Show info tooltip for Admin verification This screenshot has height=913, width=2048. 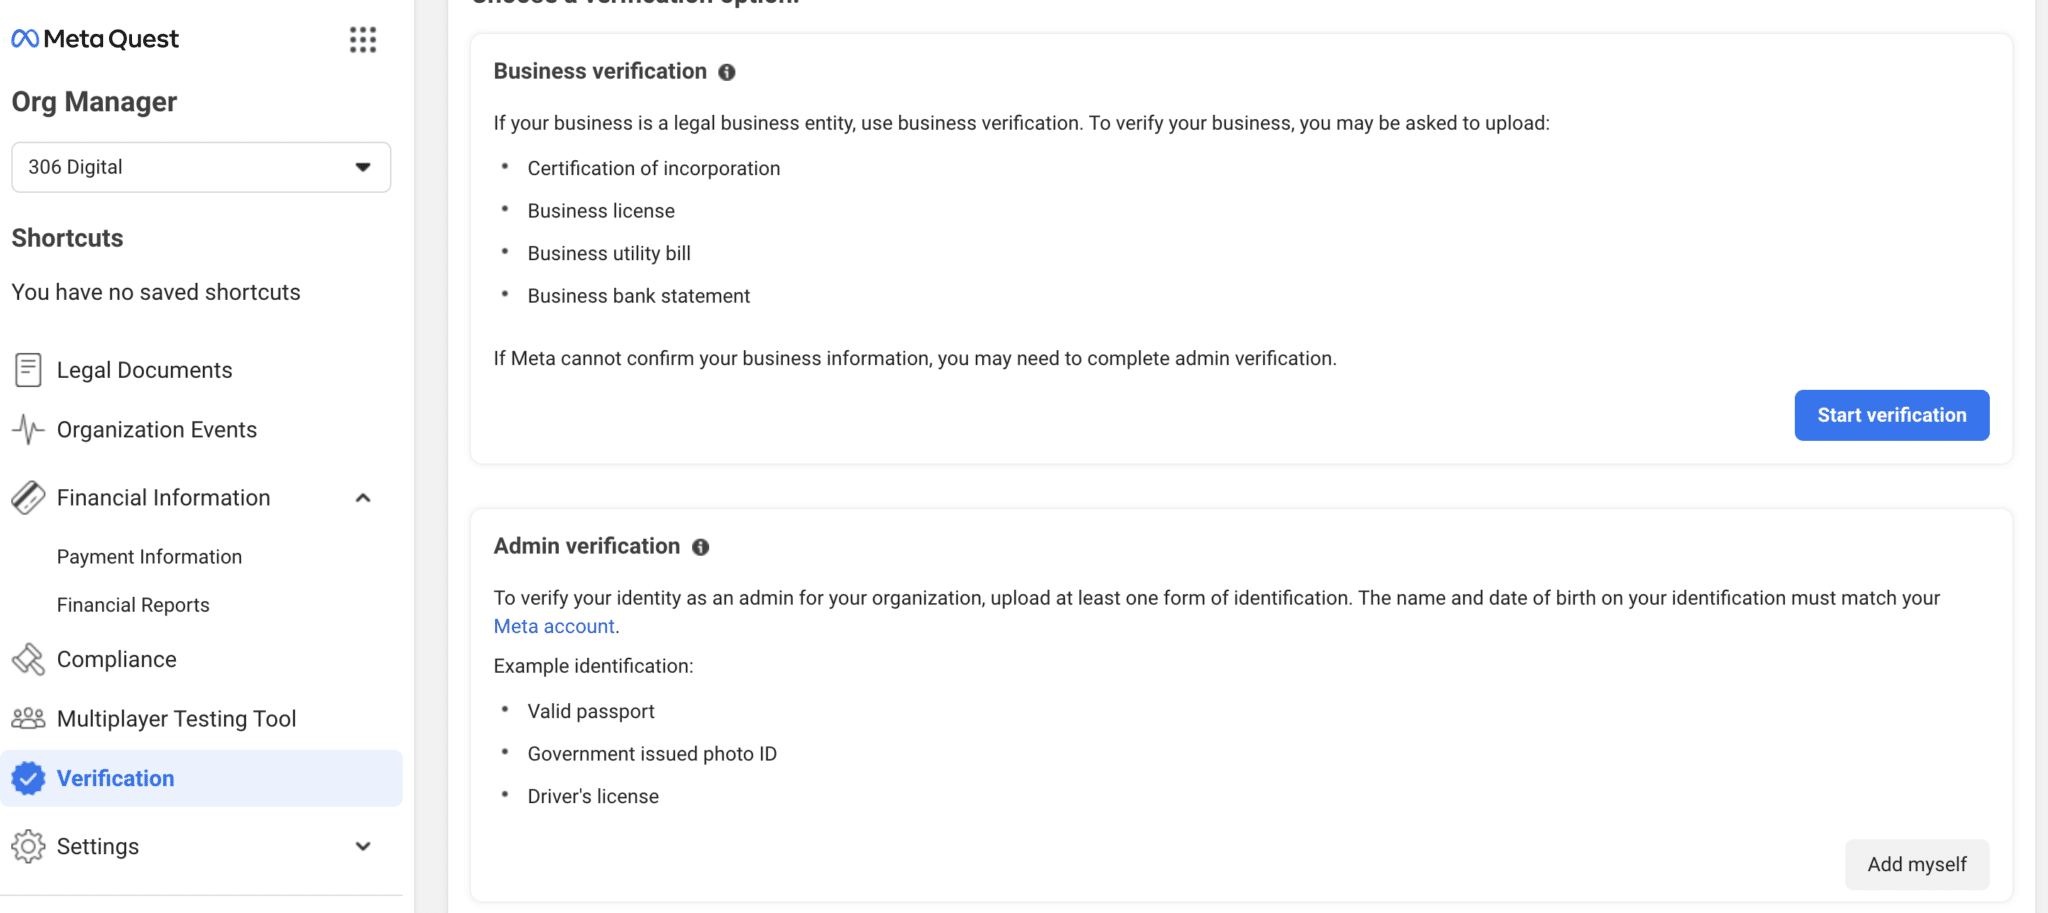click(x=701, y=547)
